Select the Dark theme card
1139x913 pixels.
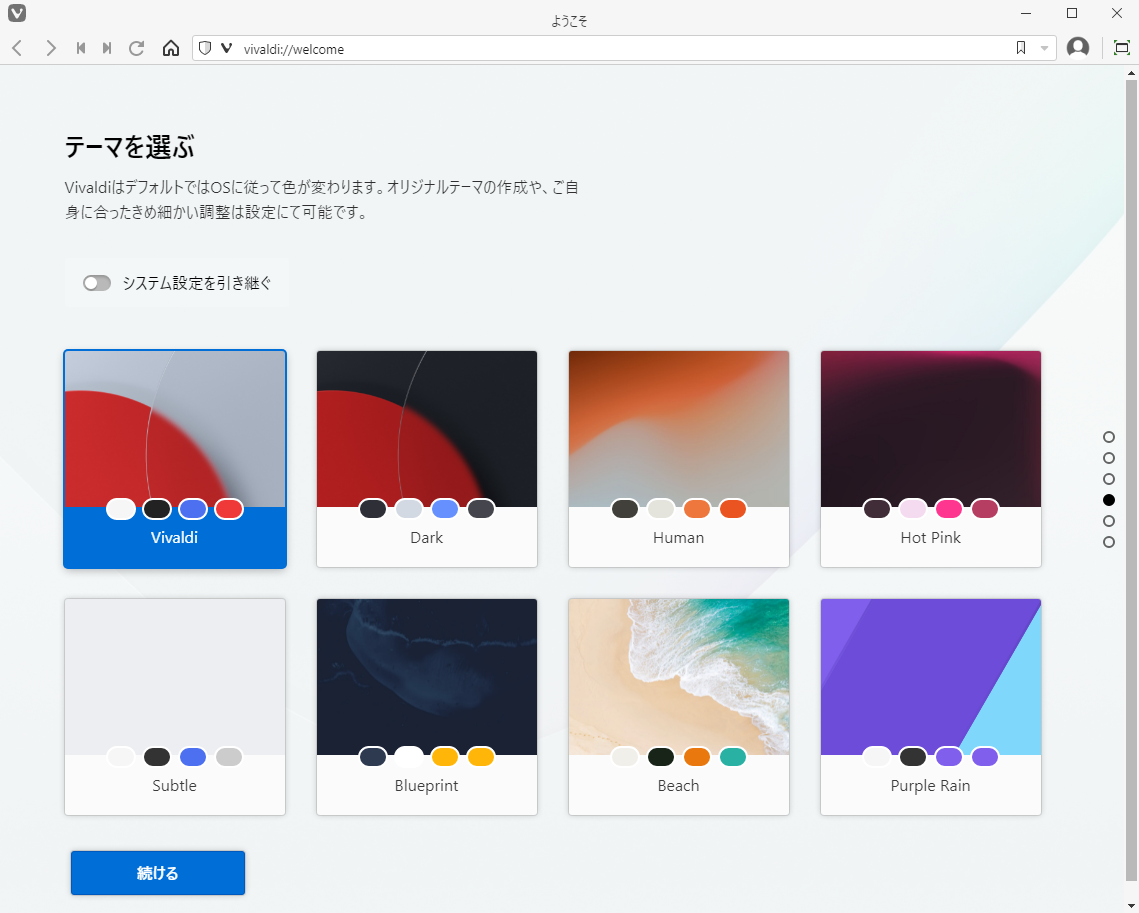tap(427, 459)
